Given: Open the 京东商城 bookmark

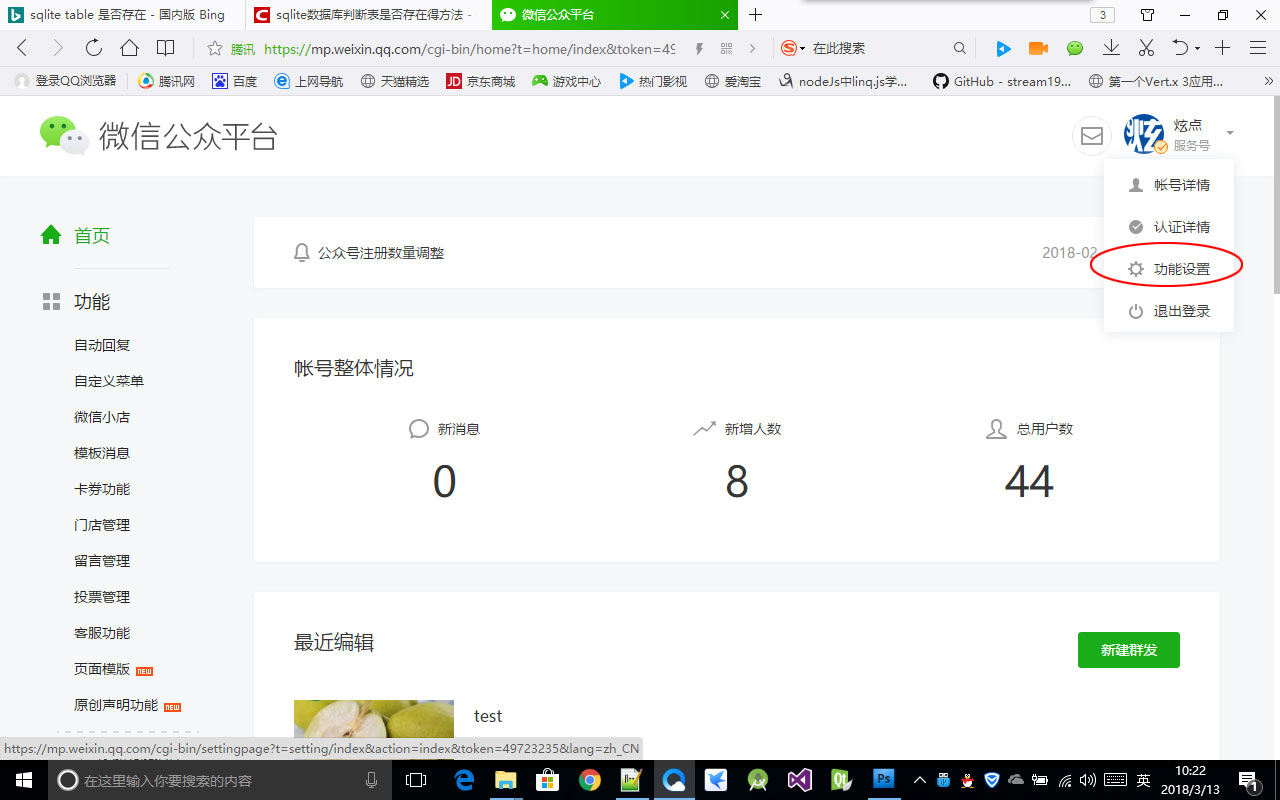Looking at the screenshot, I should [480, 81].
